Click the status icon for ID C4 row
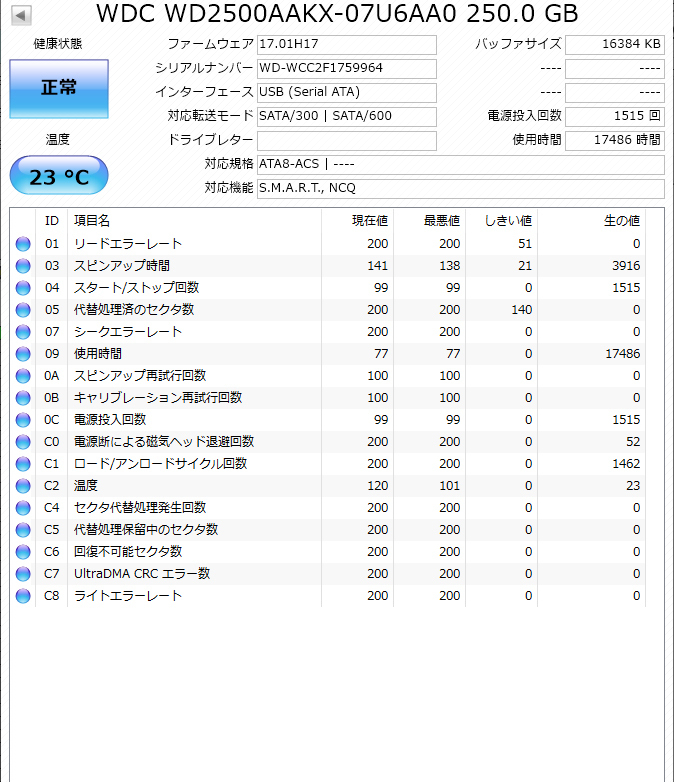674x782 pixels. tap(23, 508)
